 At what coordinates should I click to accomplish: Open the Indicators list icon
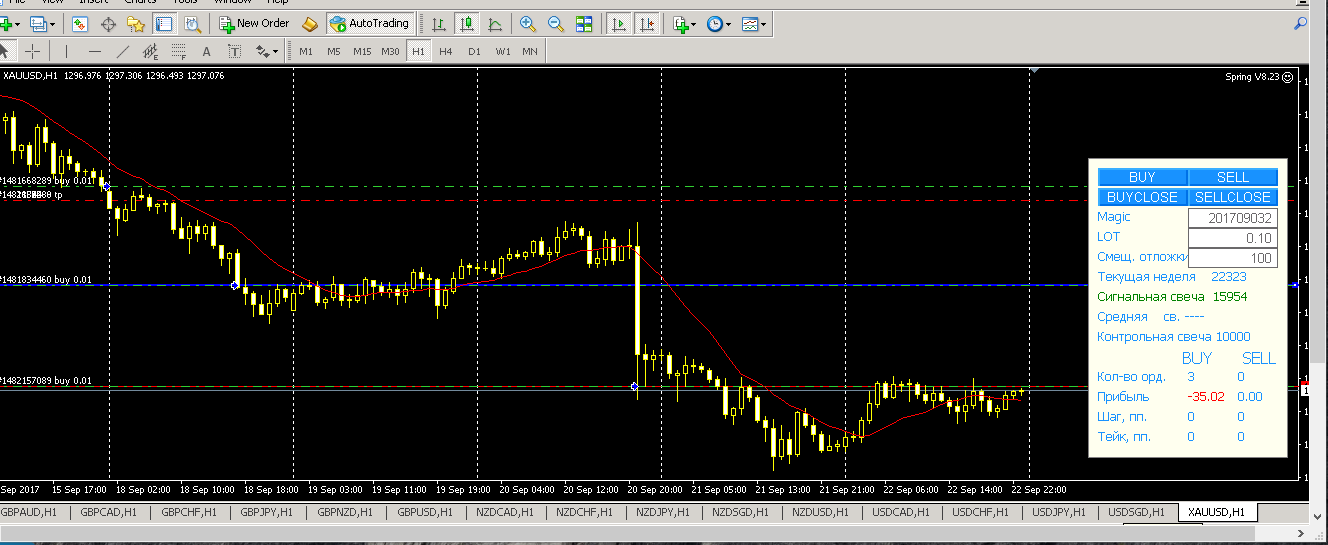pyautogui.click(x=682, y=23)
